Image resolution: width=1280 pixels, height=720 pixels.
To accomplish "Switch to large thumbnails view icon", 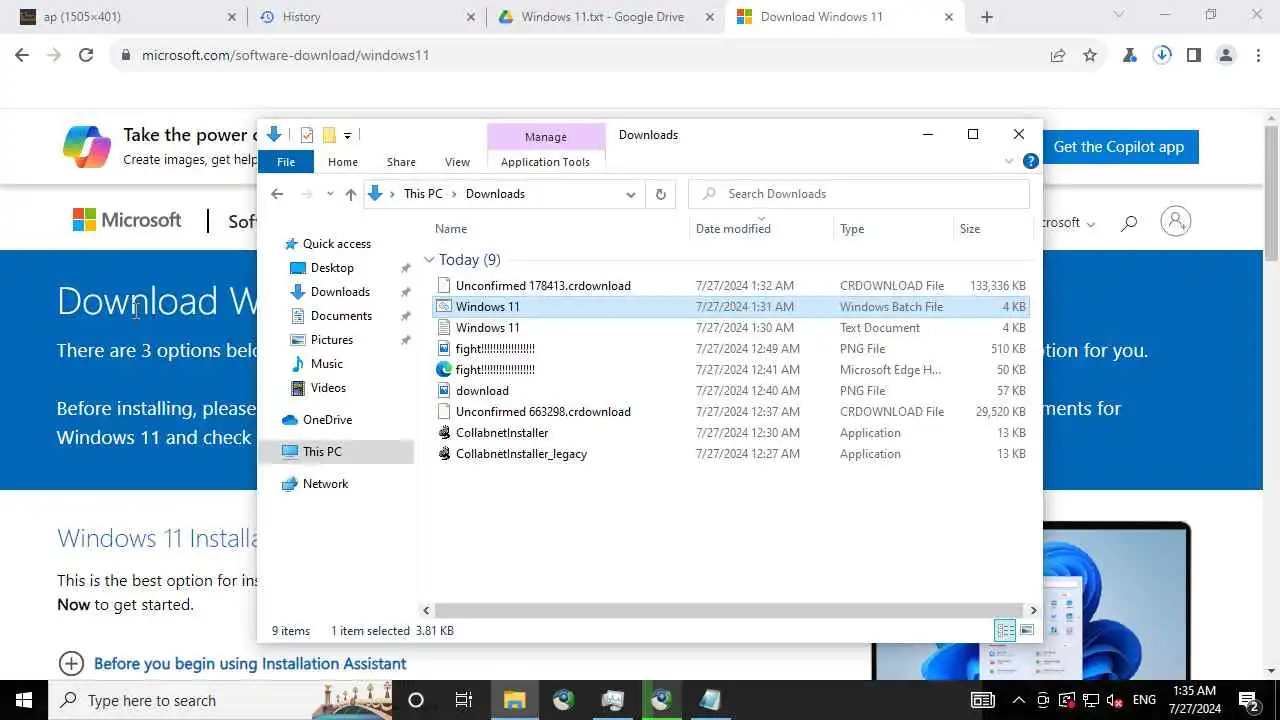I will [x=1027, y=630].
